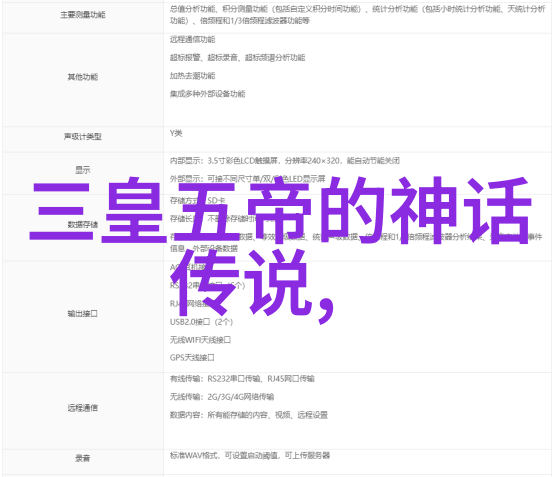
Task: Click the 无线WIFI天线接口 line
Action: 200,340
